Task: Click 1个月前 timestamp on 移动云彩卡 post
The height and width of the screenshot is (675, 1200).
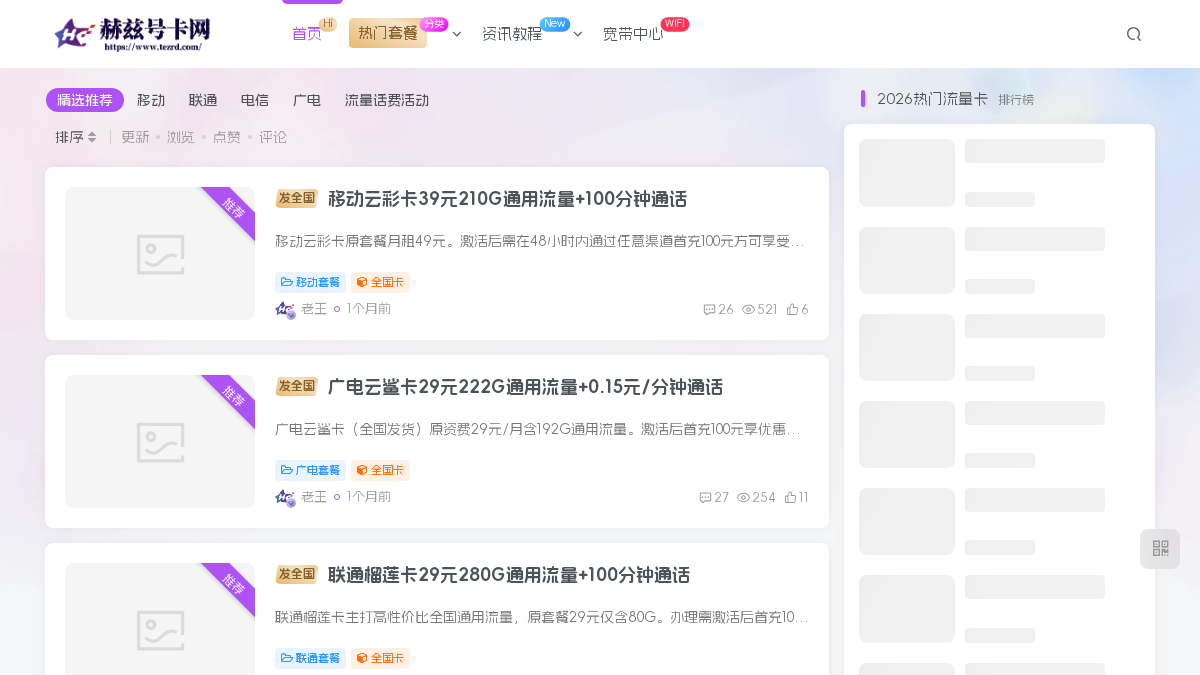Action: (x=369, y=309)
